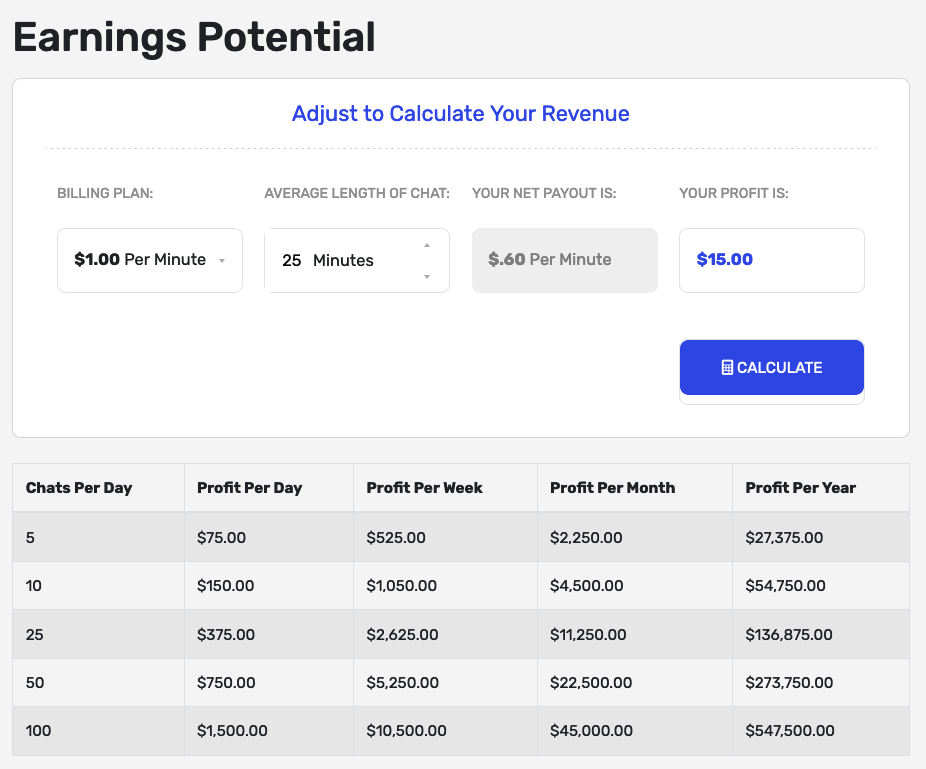Click the 10 chats per day cell
Image resolution: width=926 pixels, height=769 pixels.
[x=98, y=585]
